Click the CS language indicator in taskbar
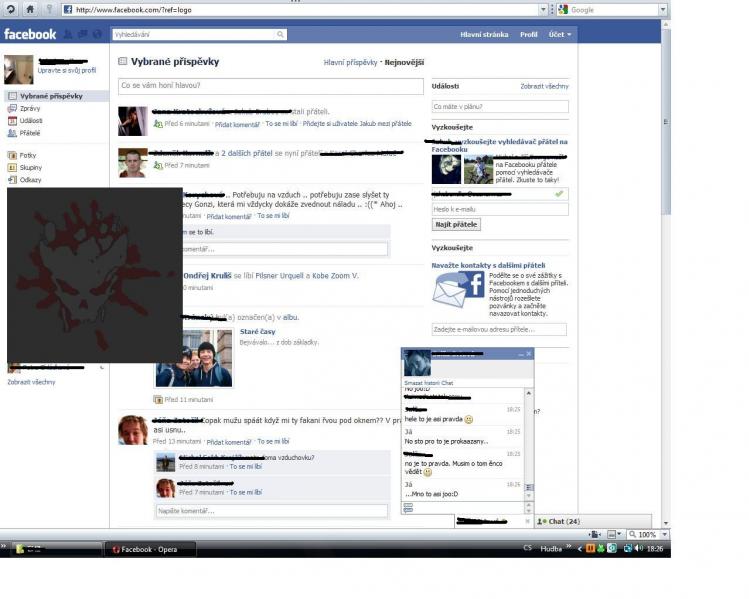The height and width of the screenshot is (599, 749). [x=527, y=548]
